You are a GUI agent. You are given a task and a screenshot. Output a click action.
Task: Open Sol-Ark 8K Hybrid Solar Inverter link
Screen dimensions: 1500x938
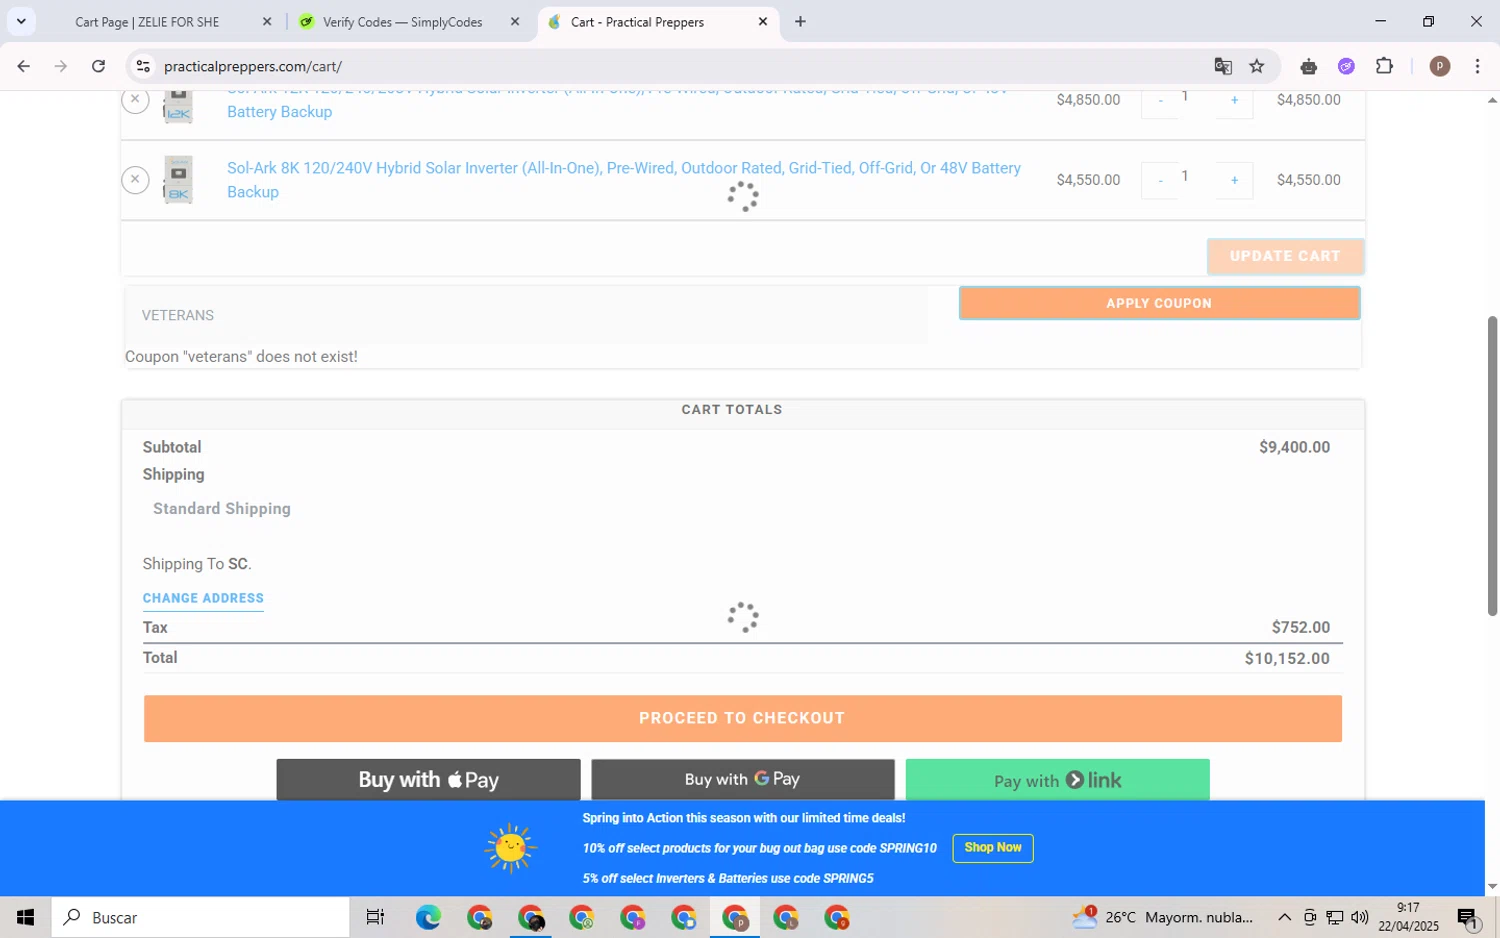click(624, 180)
